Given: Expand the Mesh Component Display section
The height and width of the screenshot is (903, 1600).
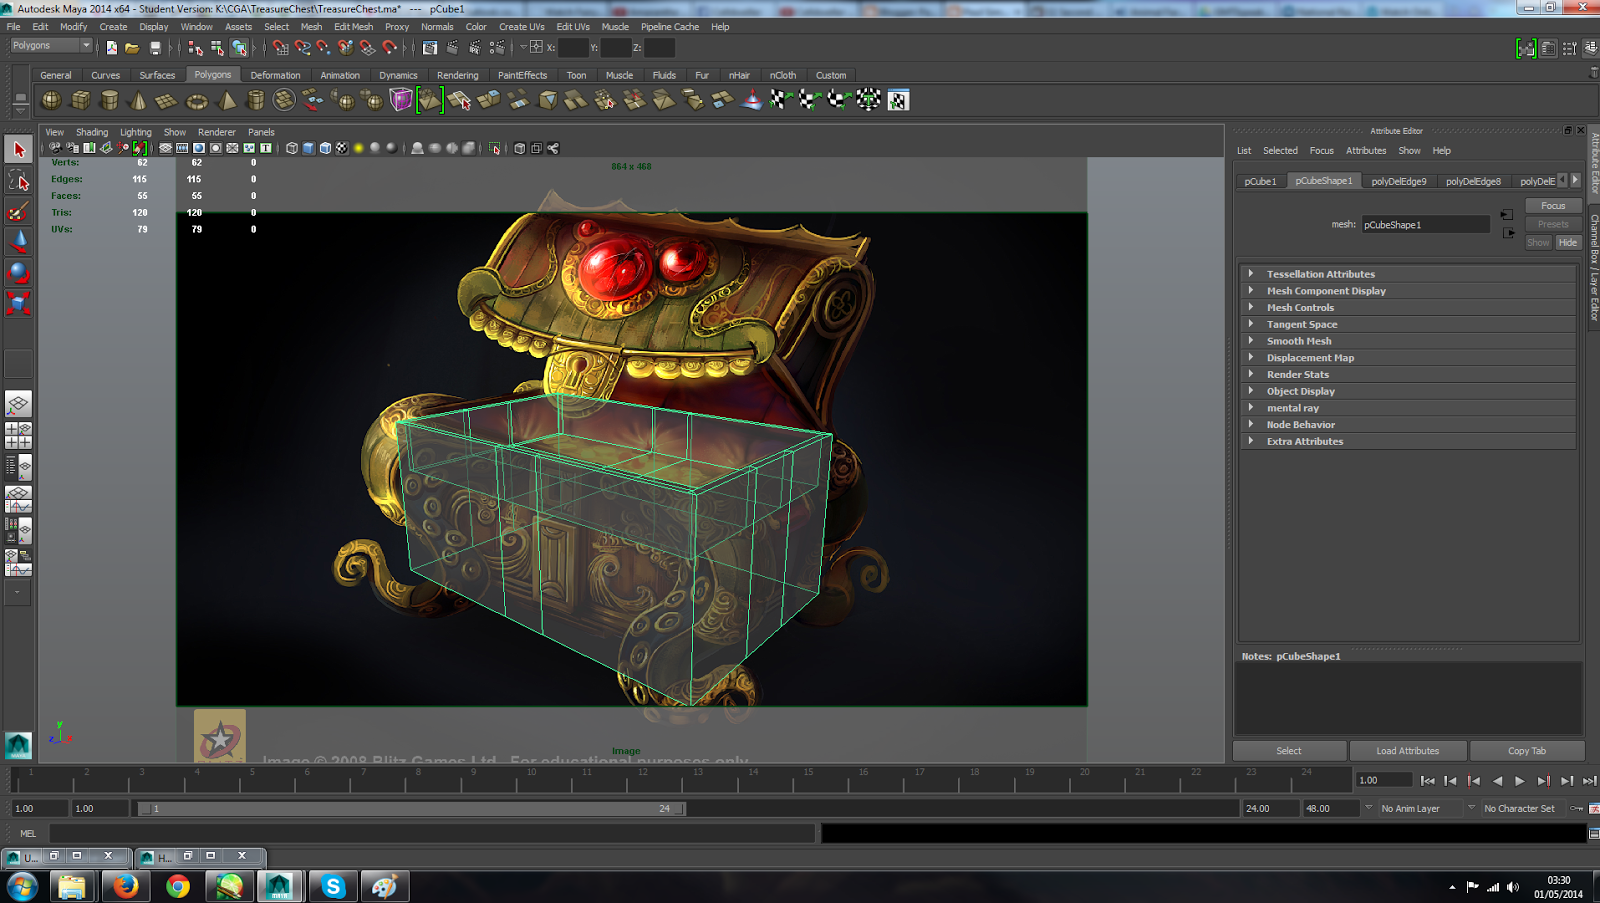Looking at the screenshot, I should (1407, 291).
